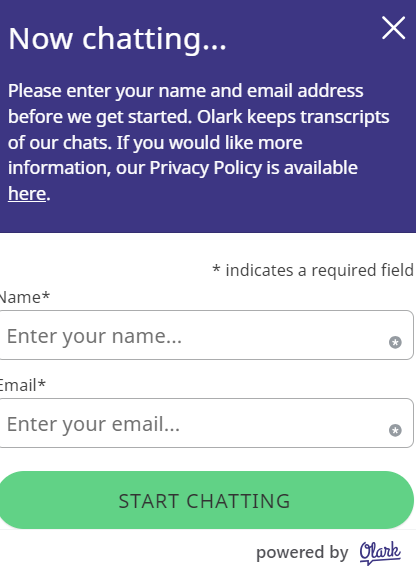Click the required asterisk icon in email field

395,430
